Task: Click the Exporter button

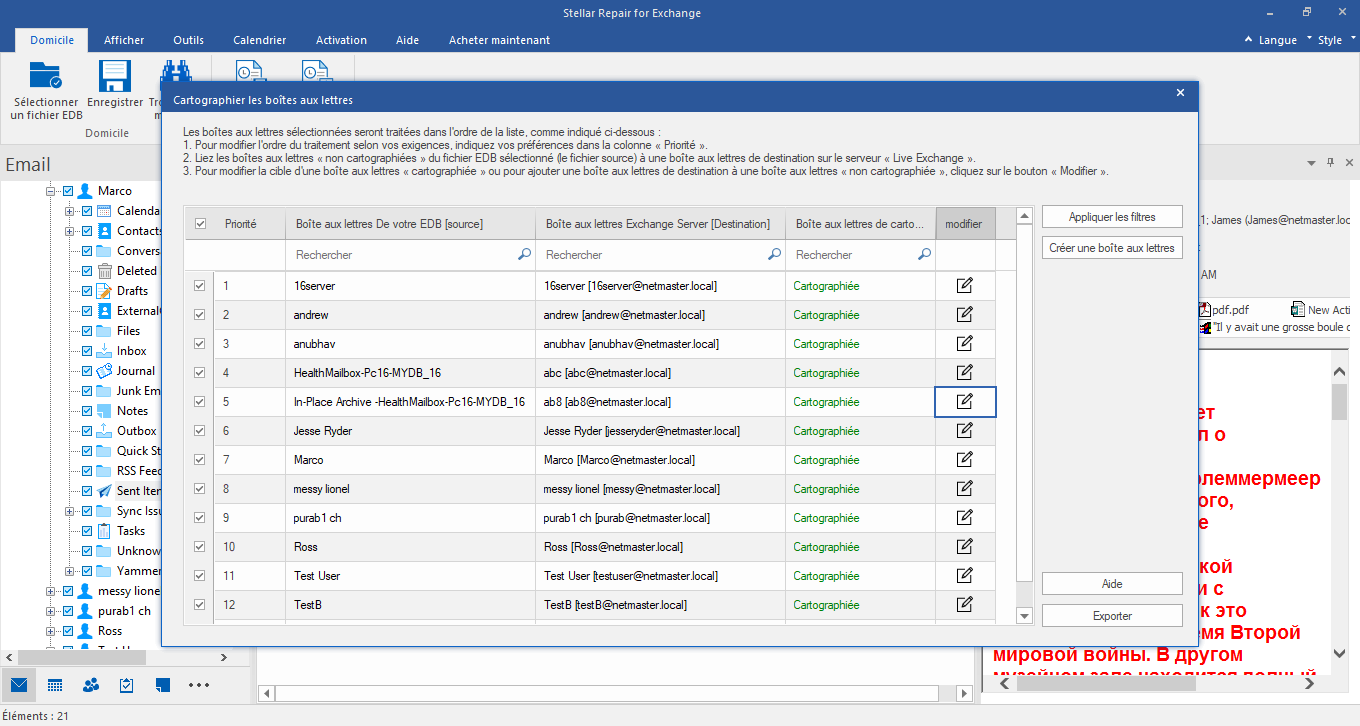Action: (x=1112, y=616)
